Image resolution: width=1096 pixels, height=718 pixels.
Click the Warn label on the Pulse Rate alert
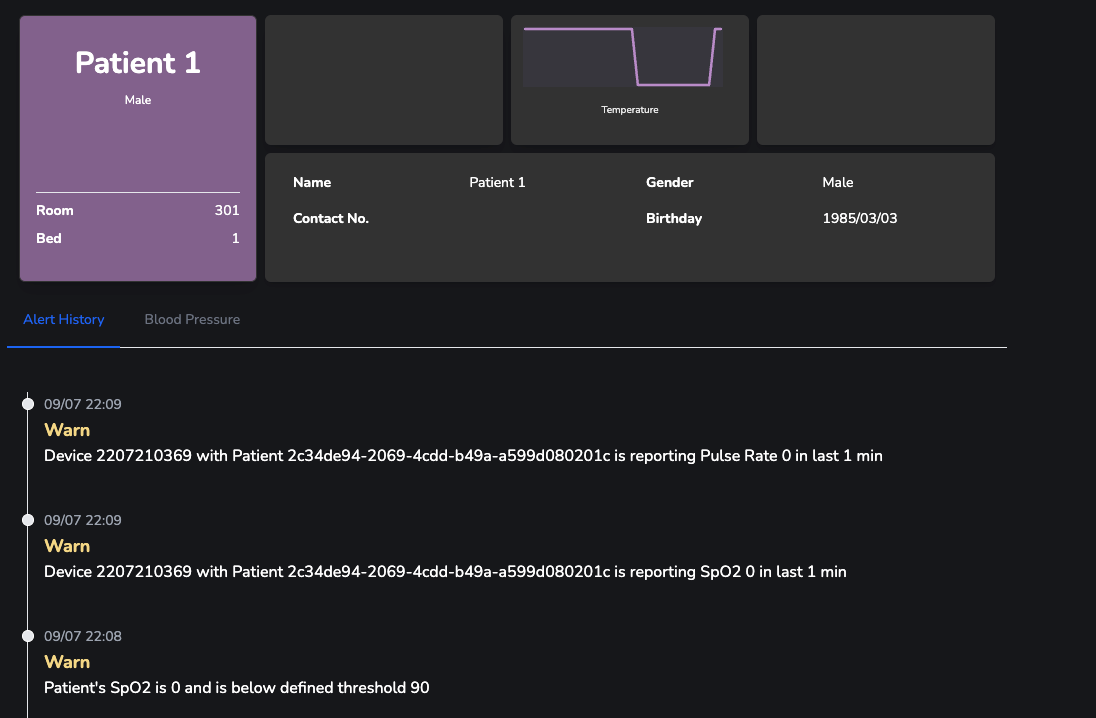pos(67,429)
